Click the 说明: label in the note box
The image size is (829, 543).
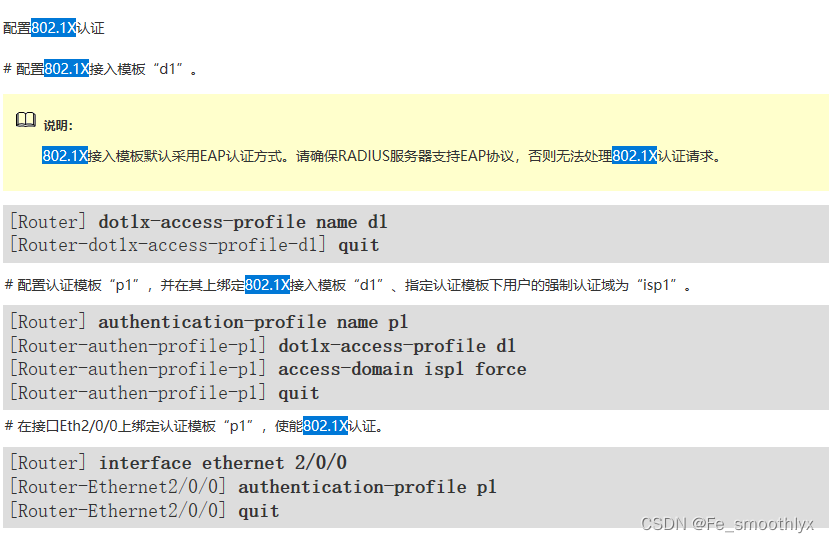pyautogui.click(x=58, y=126)
